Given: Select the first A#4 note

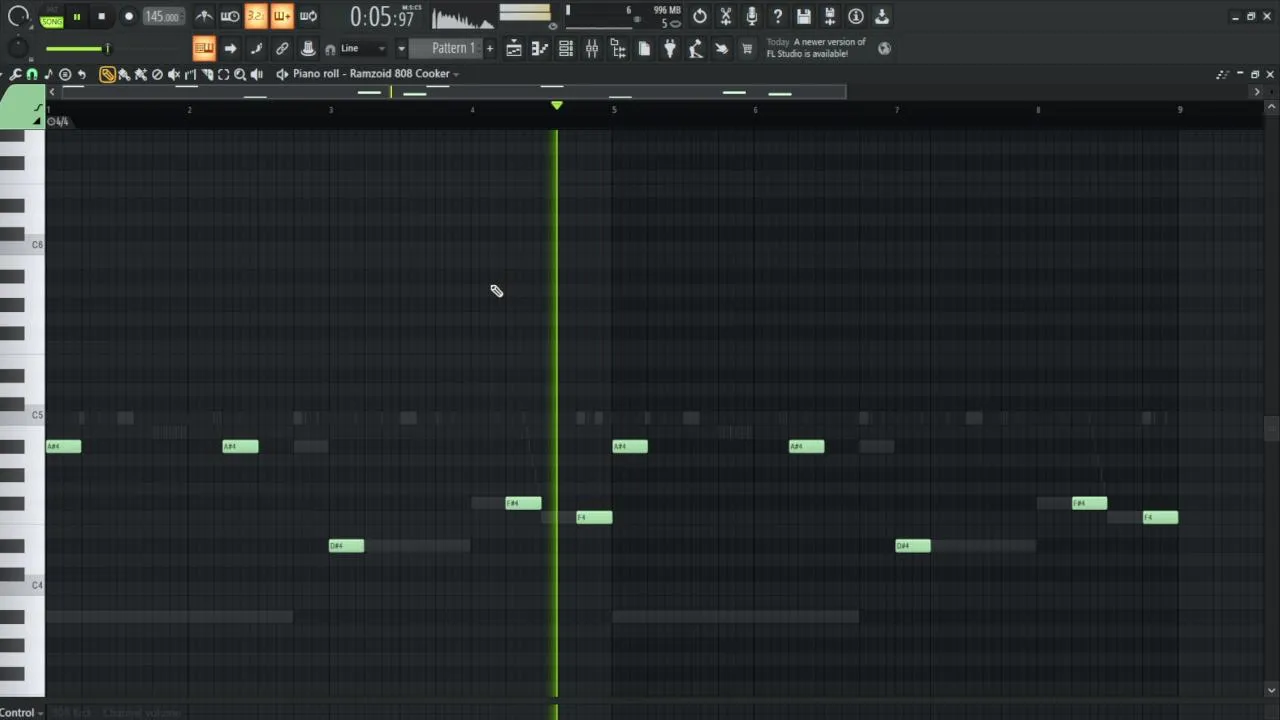Looking at the screenshot, I should tap(63, 446).
